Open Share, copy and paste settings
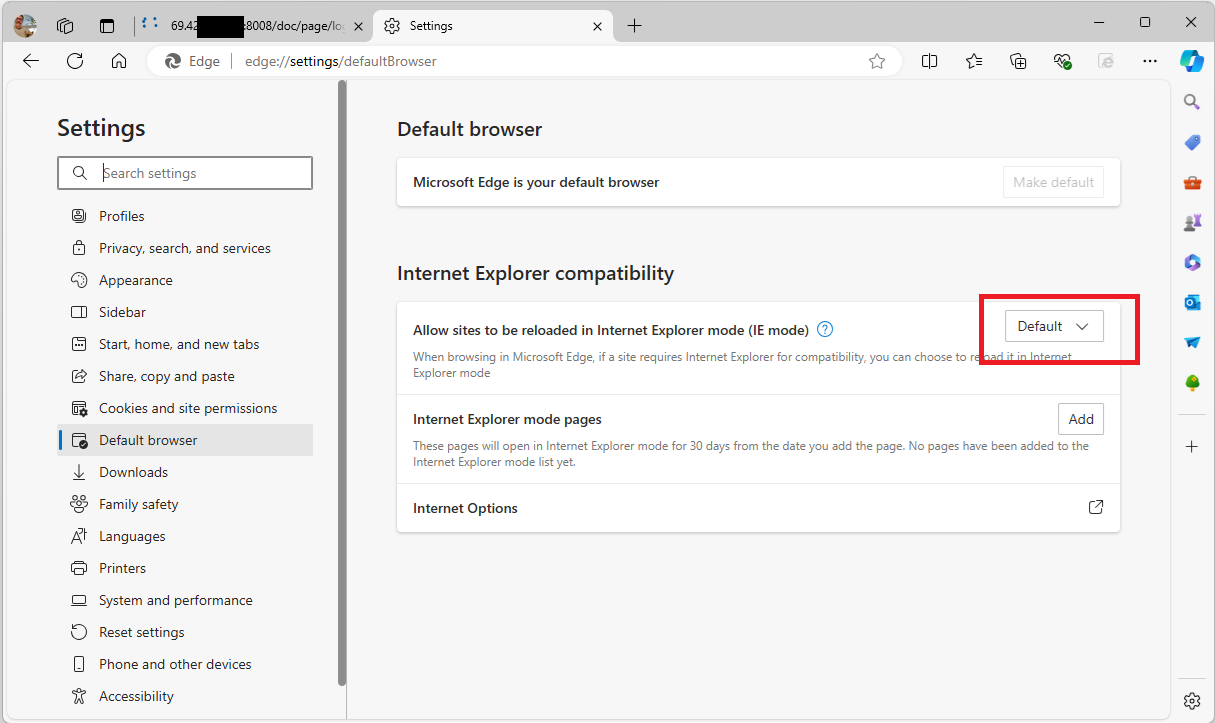This screenshot has height=723, width=1215. coord(186,376)
